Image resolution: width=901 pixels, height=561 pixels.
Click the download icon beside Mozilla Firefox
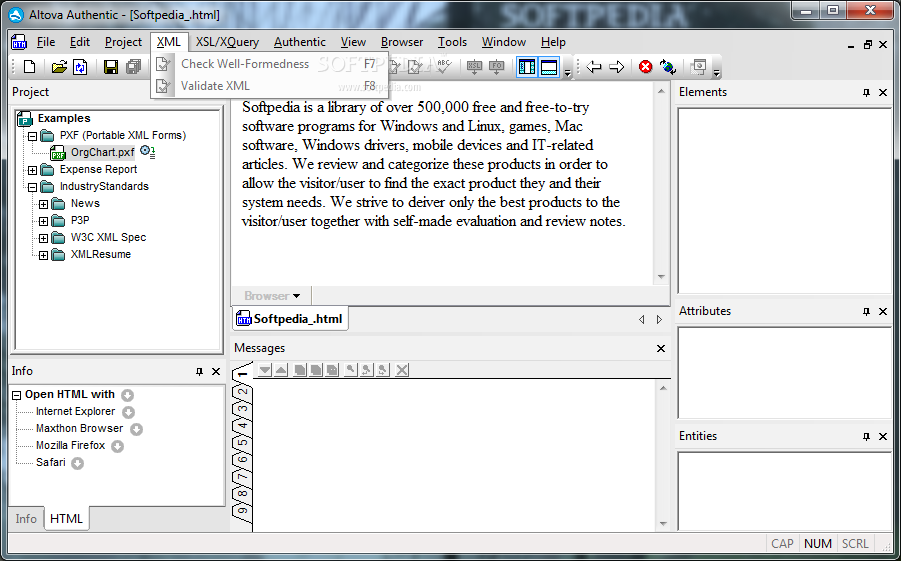tap(117, 446)
